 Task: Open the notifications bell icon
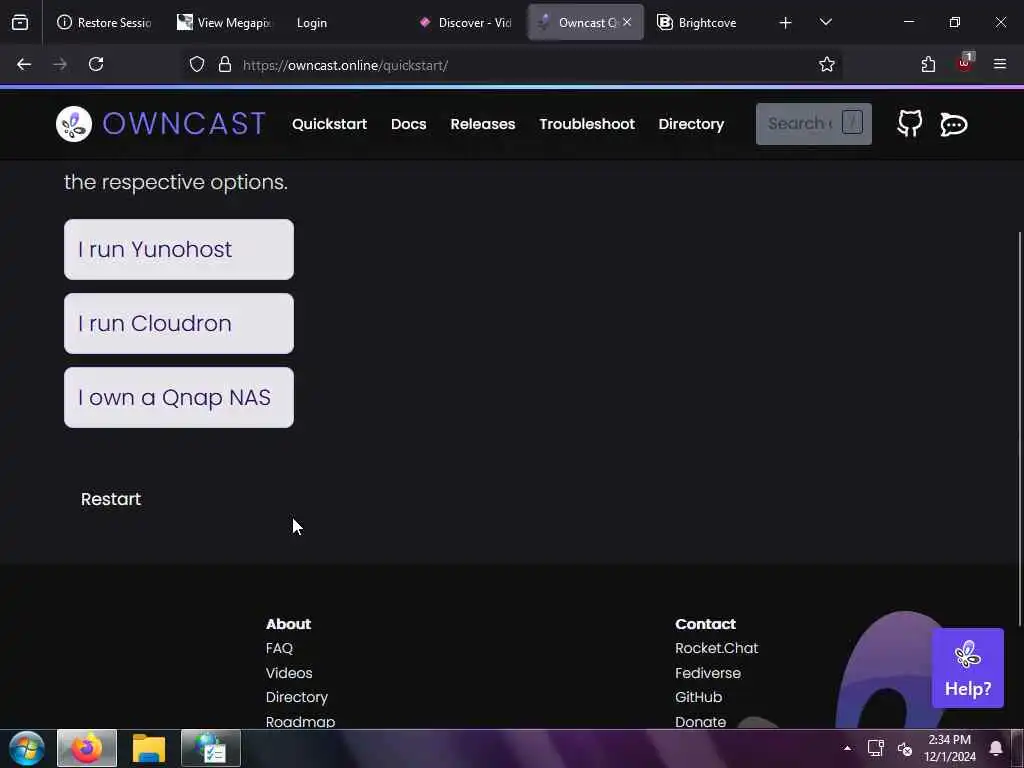click(x=995, y=748)
